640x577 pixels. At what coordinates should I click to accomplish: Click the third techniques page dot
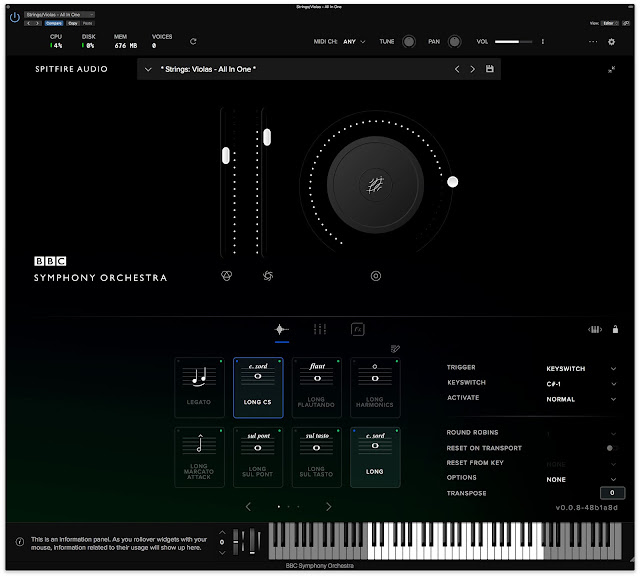click(298, 506)
